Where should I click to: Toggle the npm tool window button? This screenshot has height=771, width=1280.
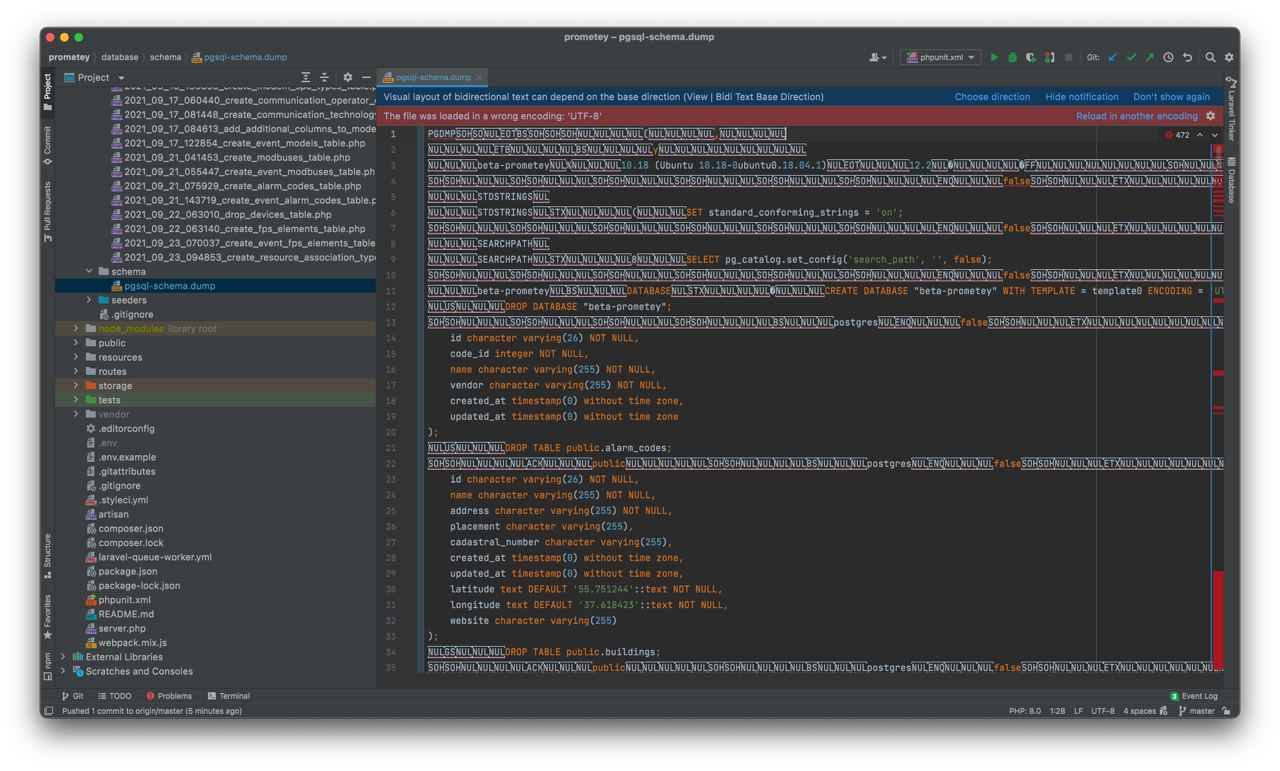(x=47, y=667)
